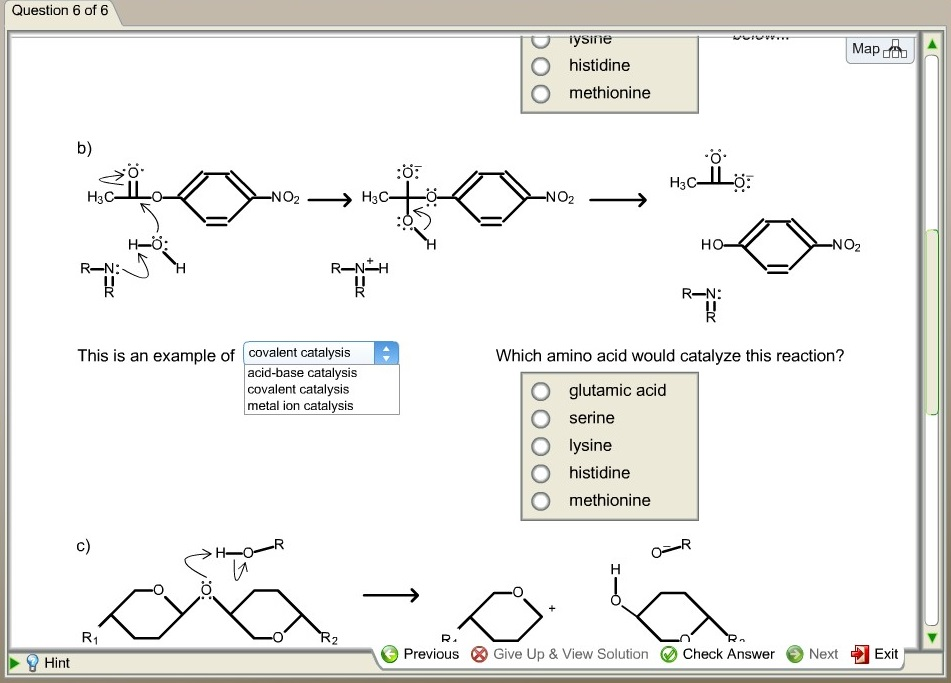Screen dimensions: 951x683
Task: Select histidine in the bottom answer list
Action: (541, 473)
